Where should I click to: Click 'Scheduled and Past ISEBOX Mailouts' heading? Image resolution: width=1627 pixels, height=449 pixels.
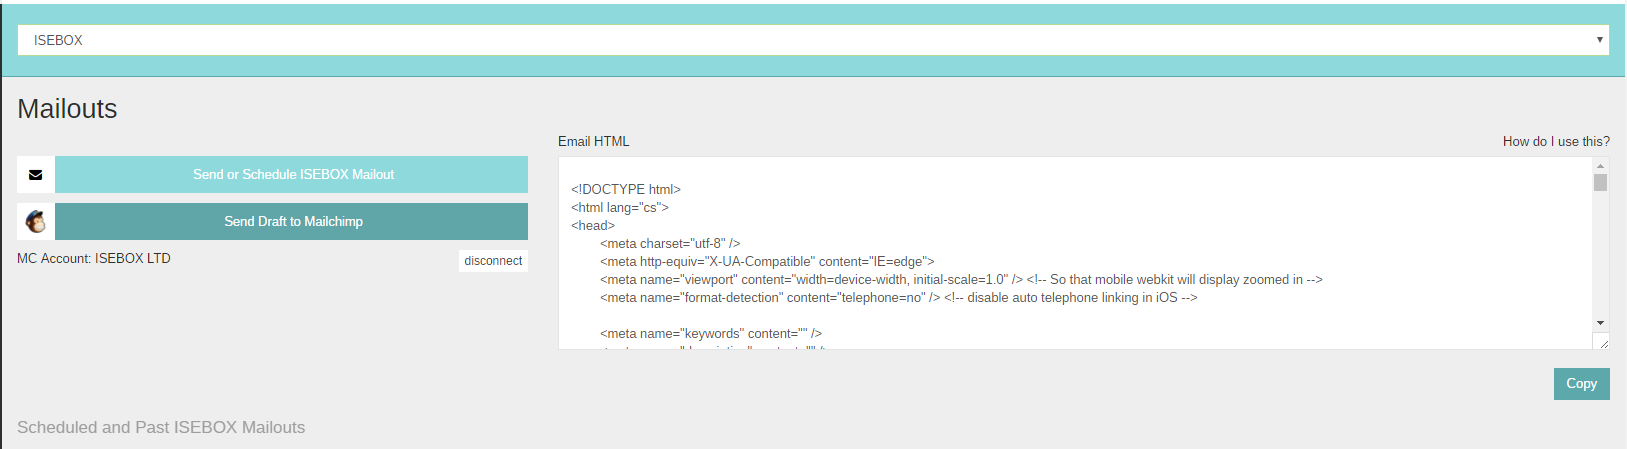pyautogui.click(x=161, y=428)
